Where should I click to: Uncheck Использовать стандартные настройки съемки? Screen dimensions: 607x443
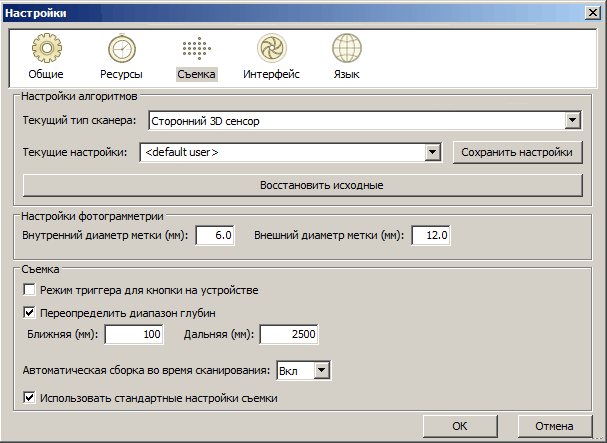29,398
